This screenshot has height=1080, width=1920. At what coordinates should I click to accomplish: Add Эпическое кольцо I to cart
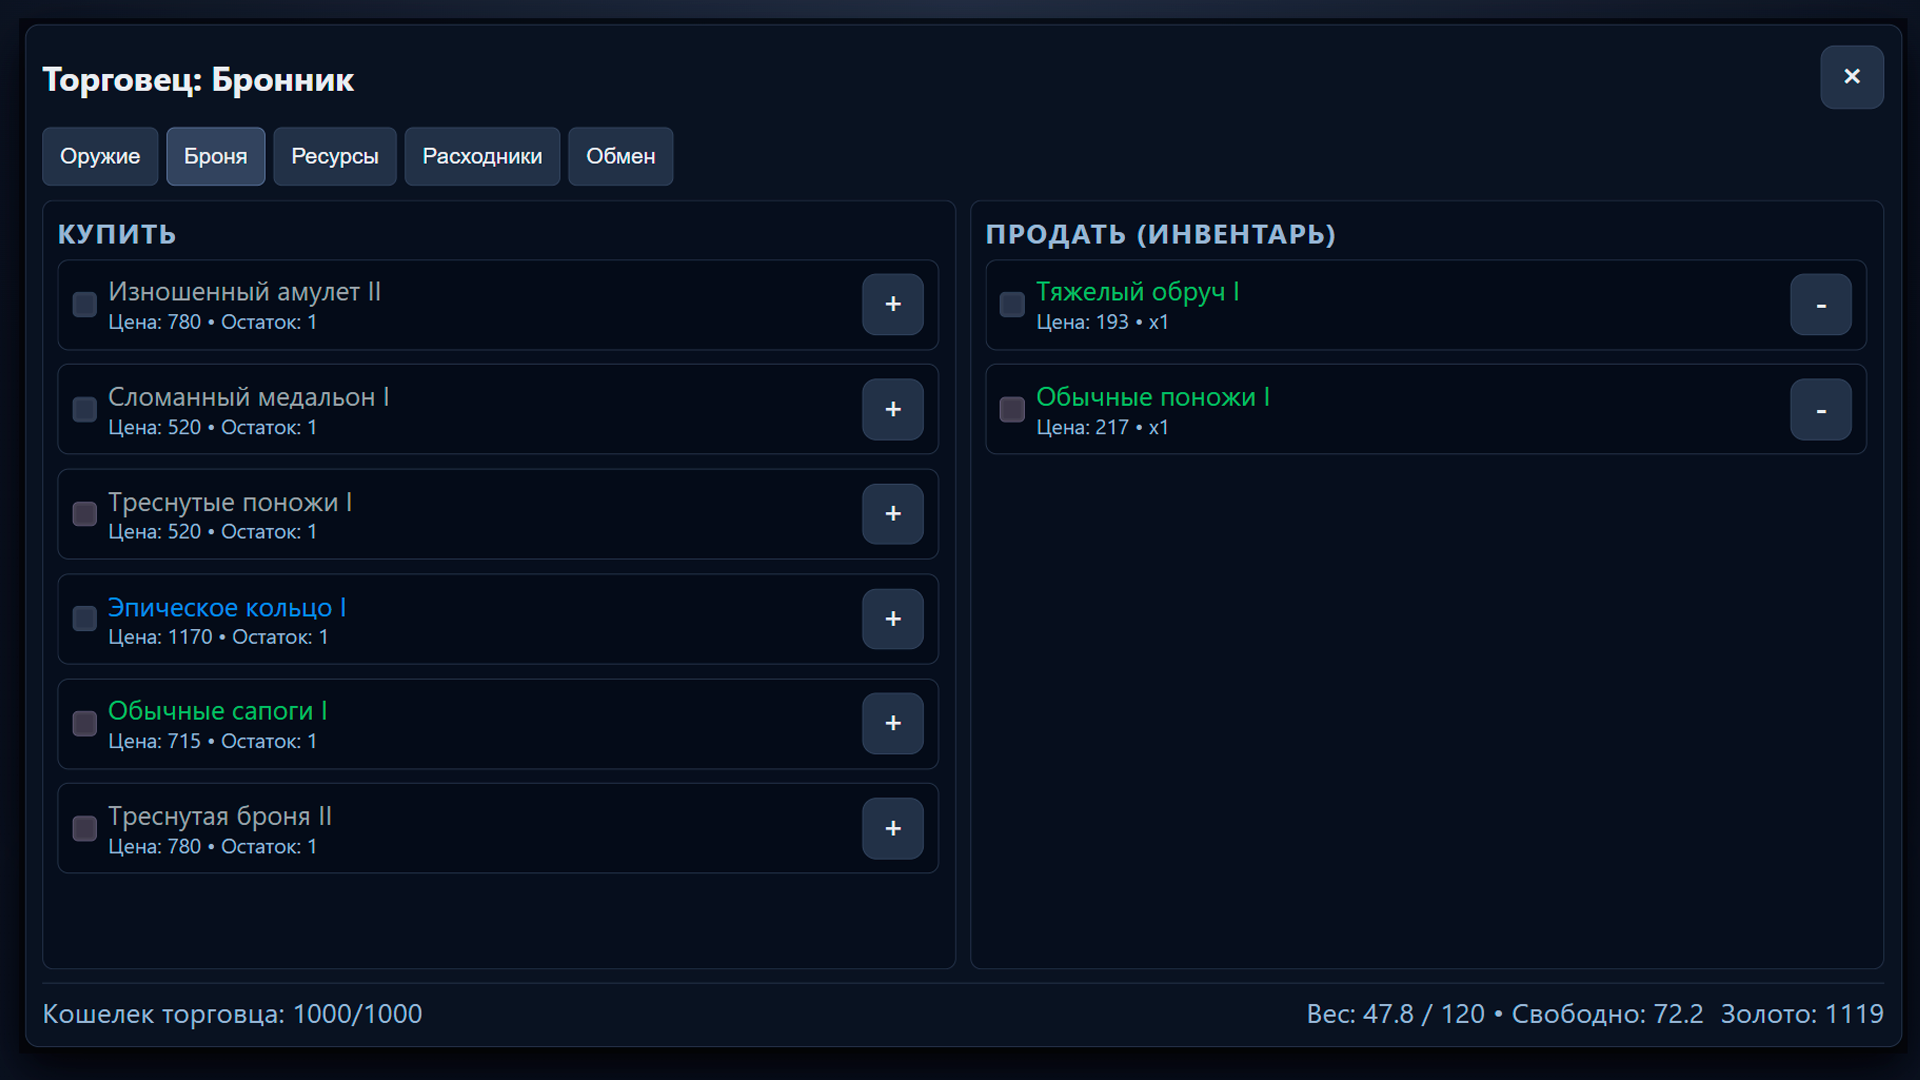pos(893,619)
